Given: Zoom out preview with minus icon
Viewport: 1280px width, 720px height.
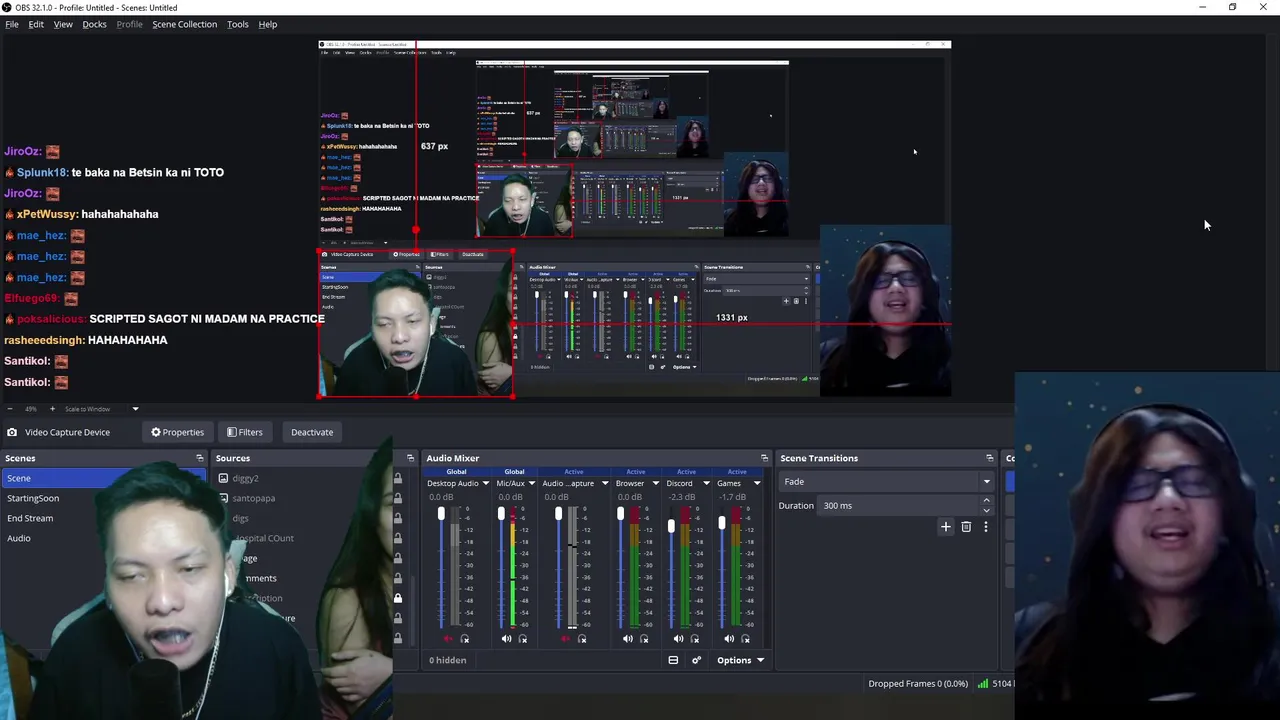Looking at the screenshot, I should [11, 408].
